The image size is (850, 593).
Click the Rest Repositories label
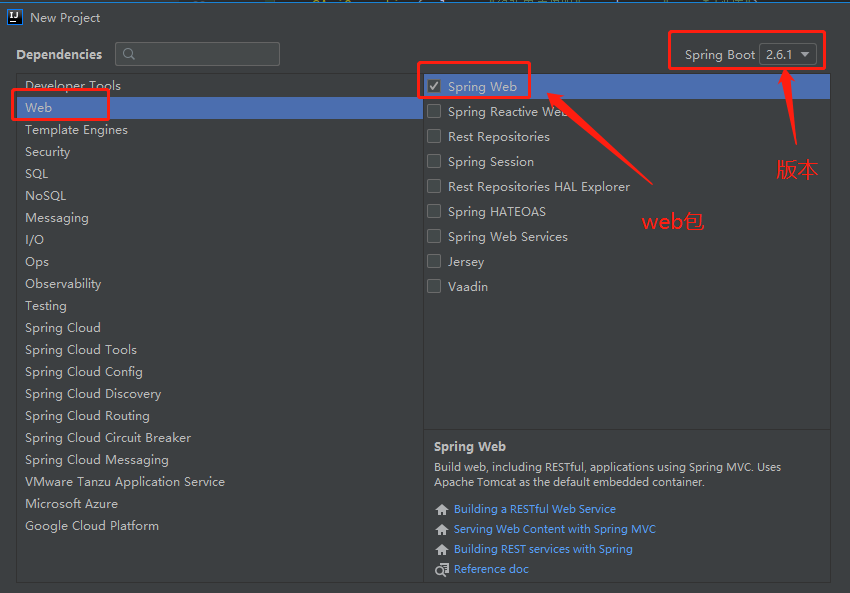(x=499, y=137)
